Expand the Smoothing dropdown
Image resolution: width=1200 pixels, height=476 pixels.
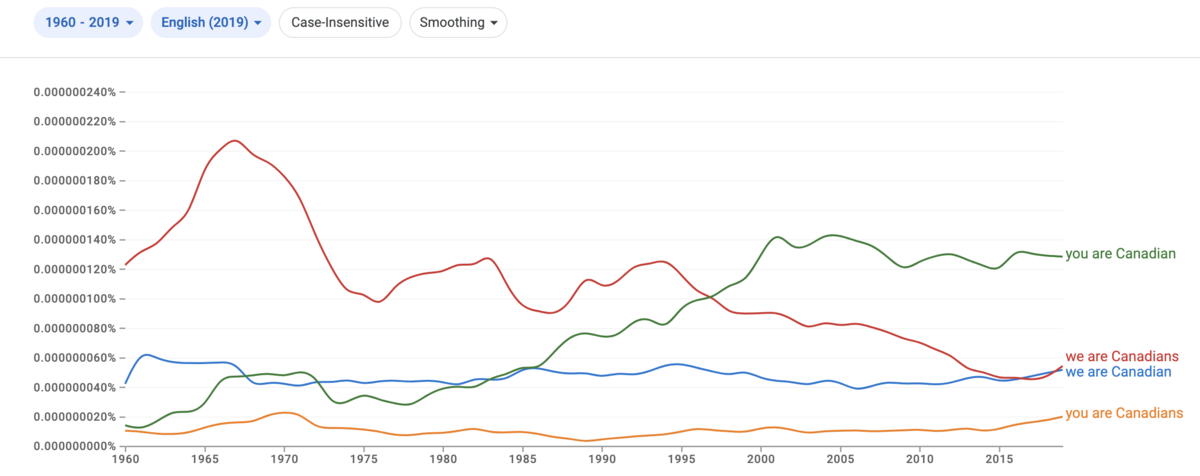[x=458, y=22]
